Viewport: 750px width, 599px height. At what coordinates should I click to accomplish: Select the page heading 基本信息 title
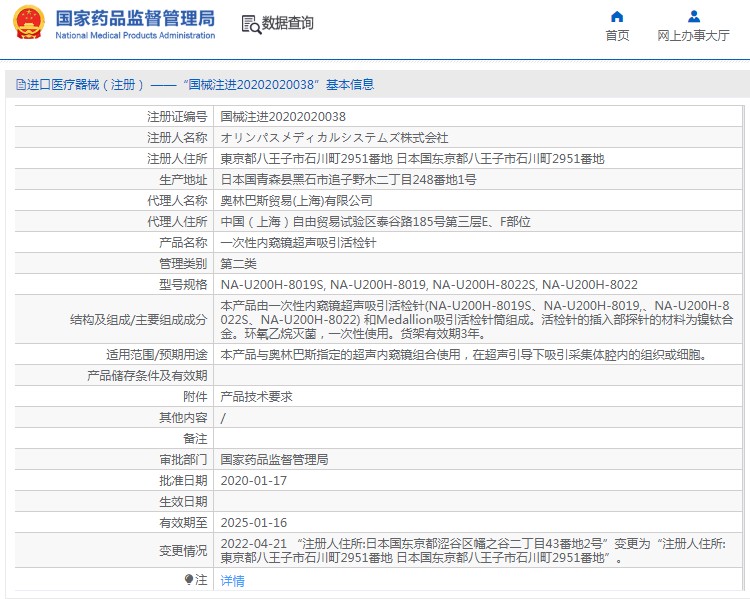350,85
